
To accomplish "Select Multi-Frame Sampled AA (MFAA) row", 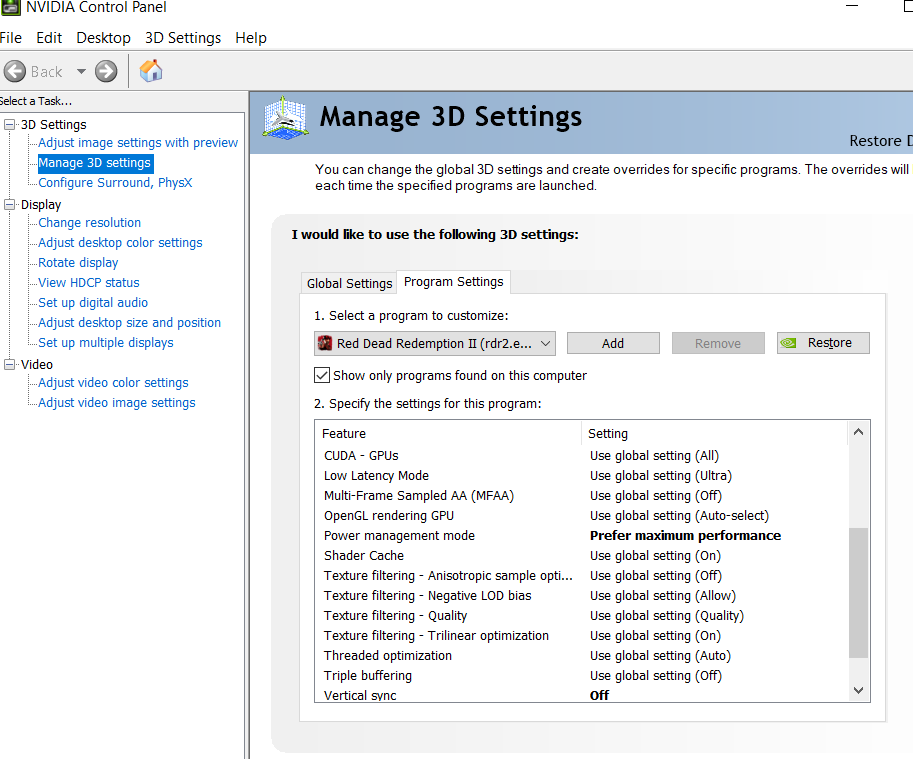I will tap(581, 496).
